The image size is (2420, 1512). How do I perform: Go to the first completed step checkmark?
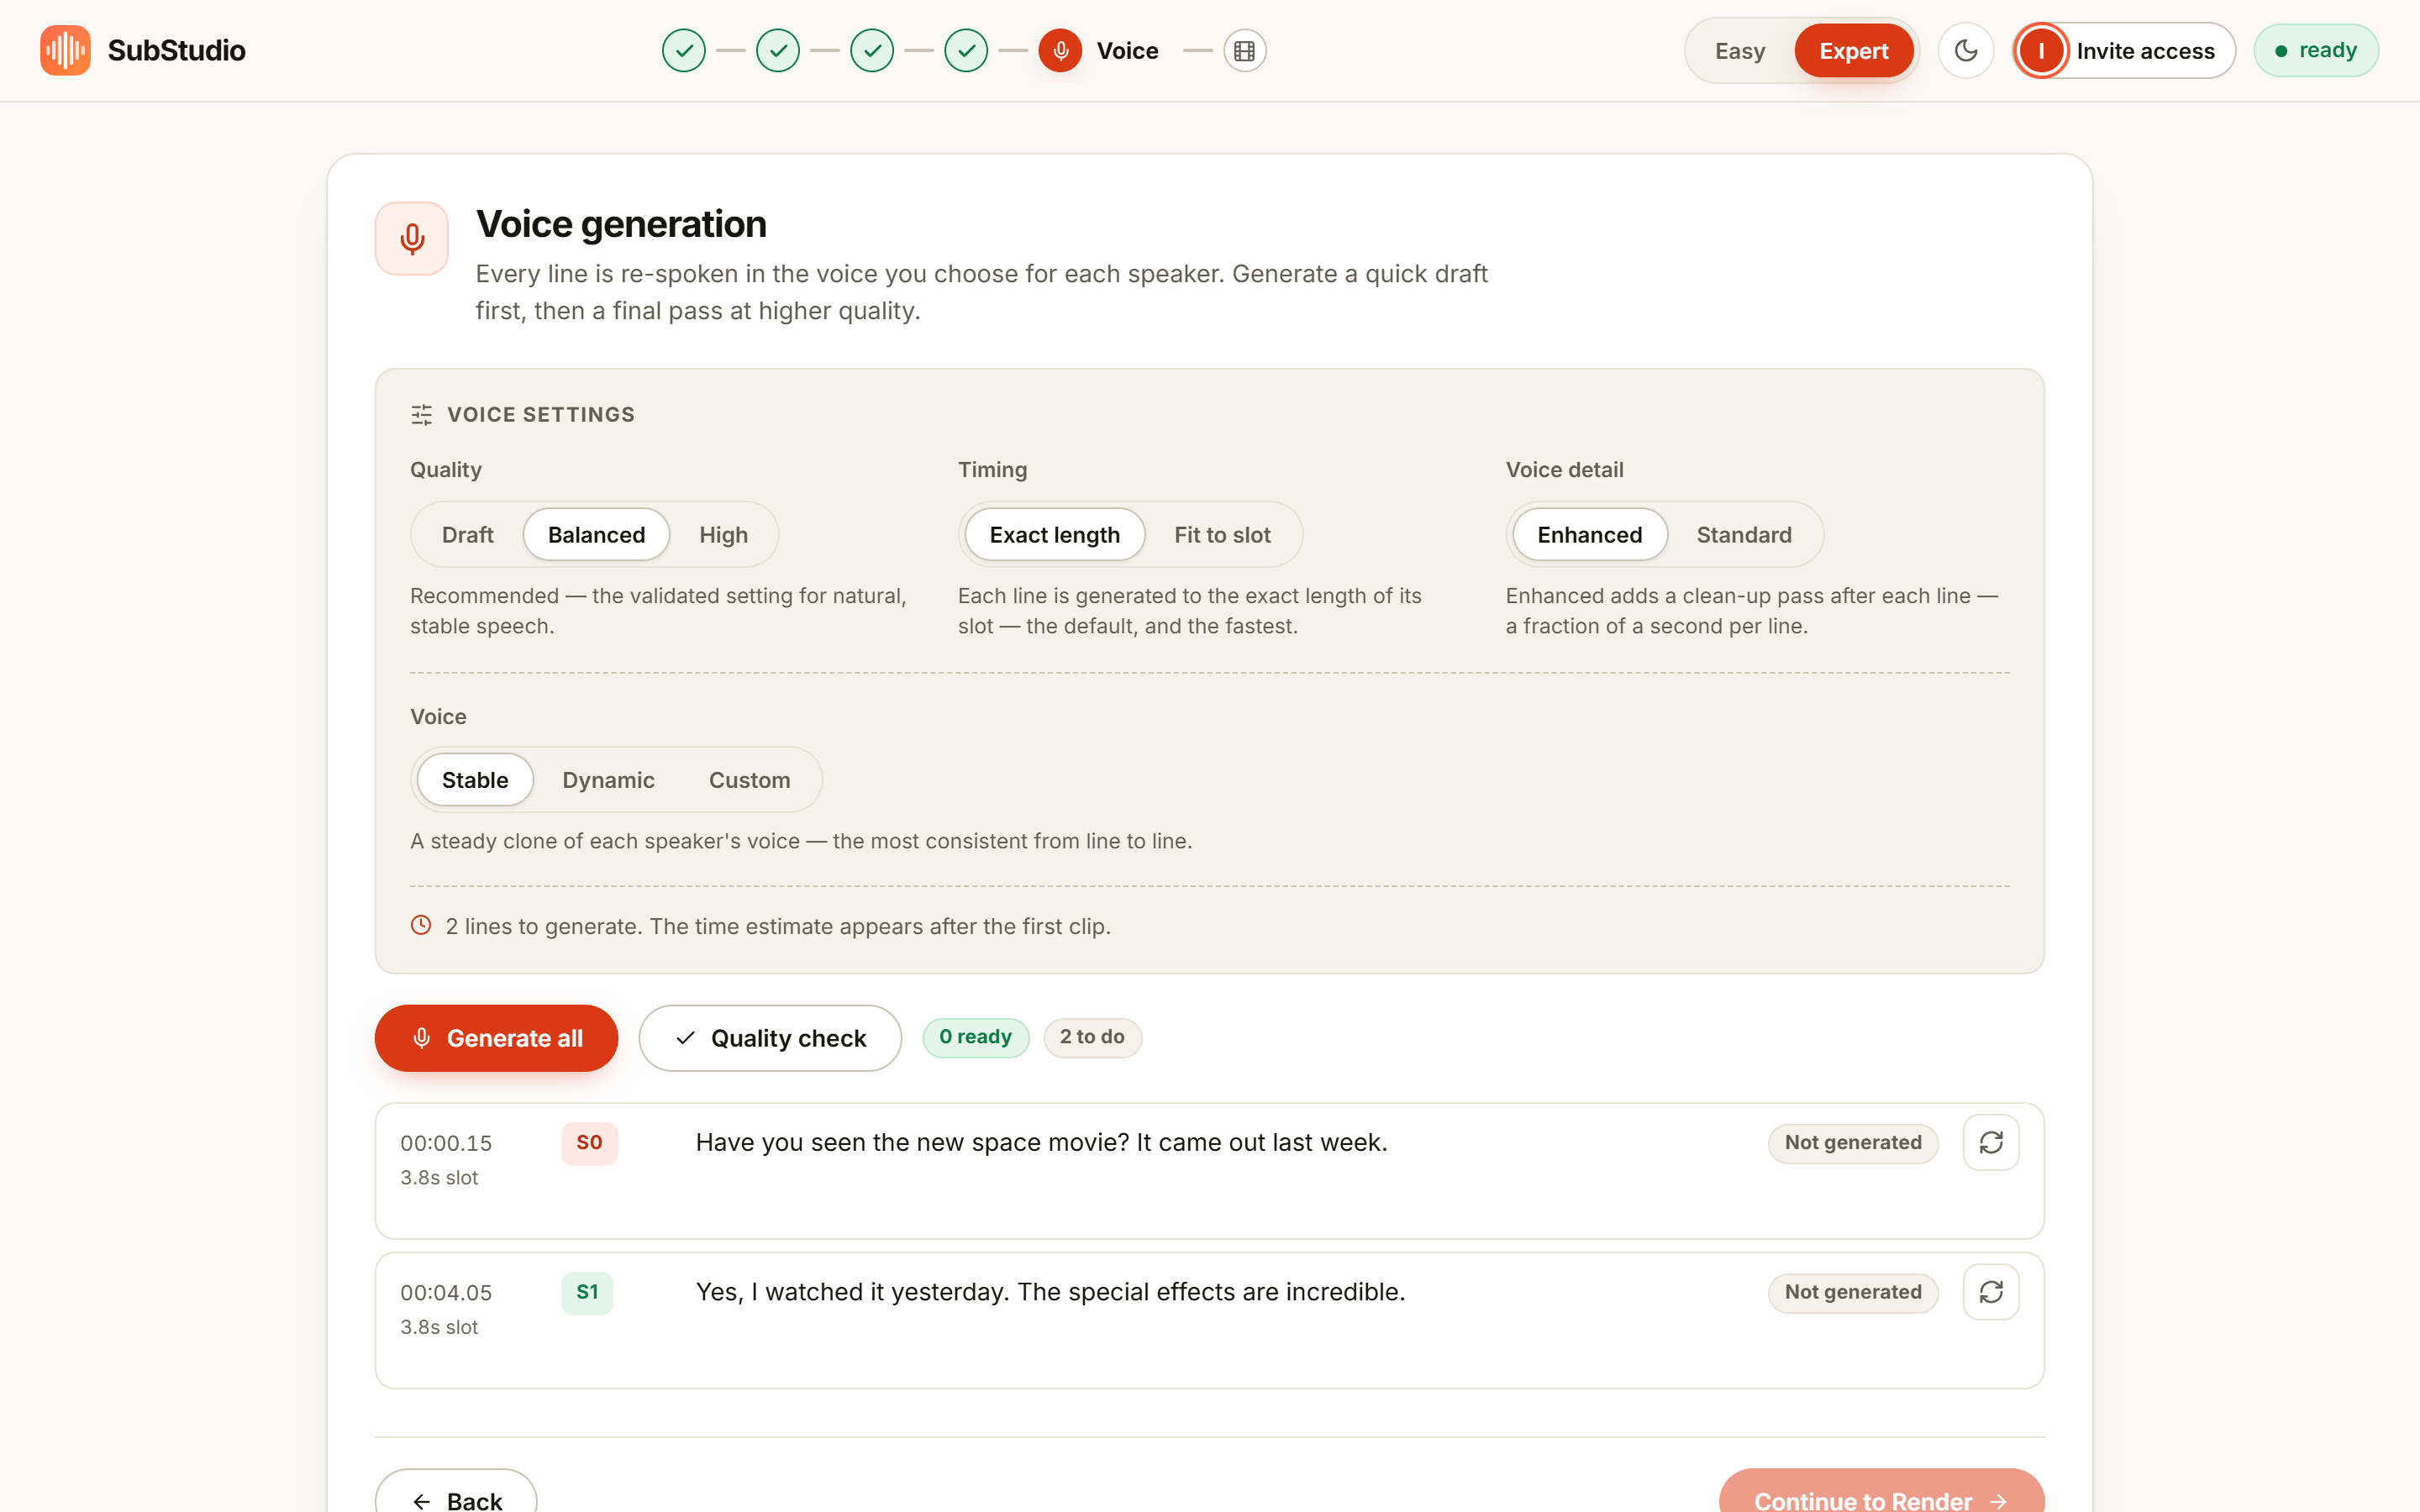(x=684, y=50)
